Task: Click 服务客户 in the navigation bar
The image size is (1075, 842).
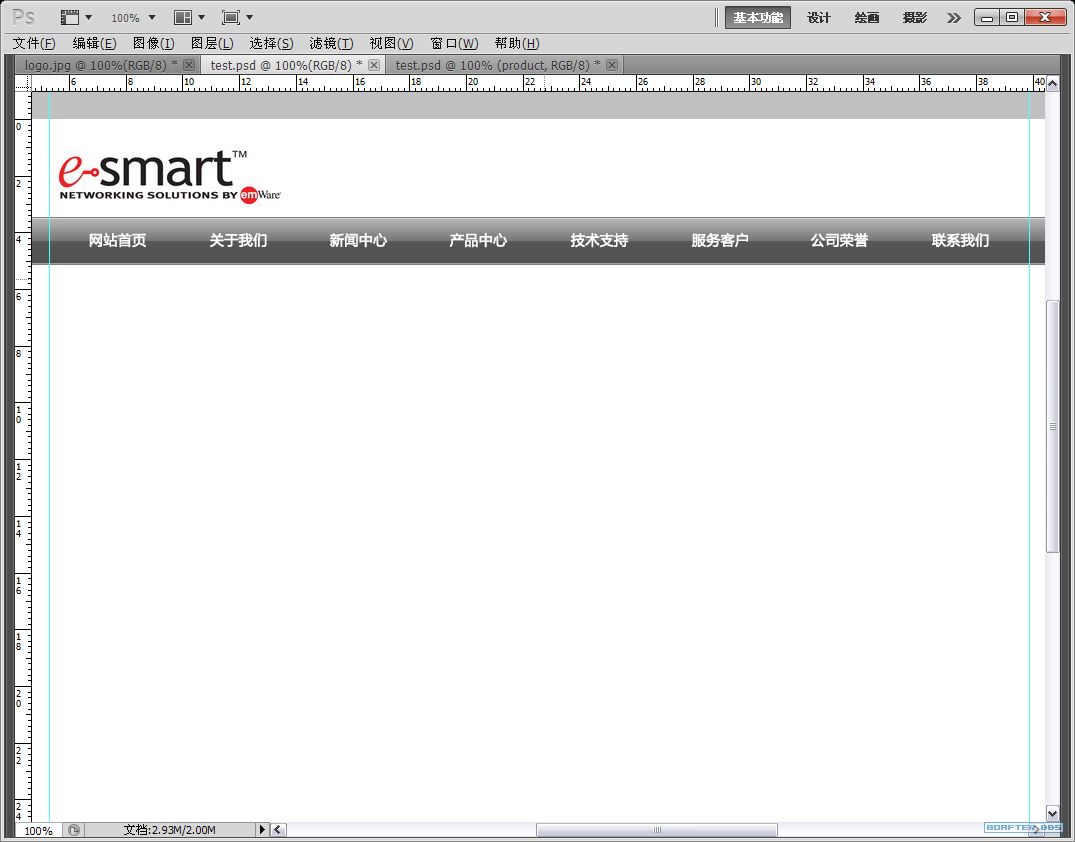Action: (x=719, y=241)
